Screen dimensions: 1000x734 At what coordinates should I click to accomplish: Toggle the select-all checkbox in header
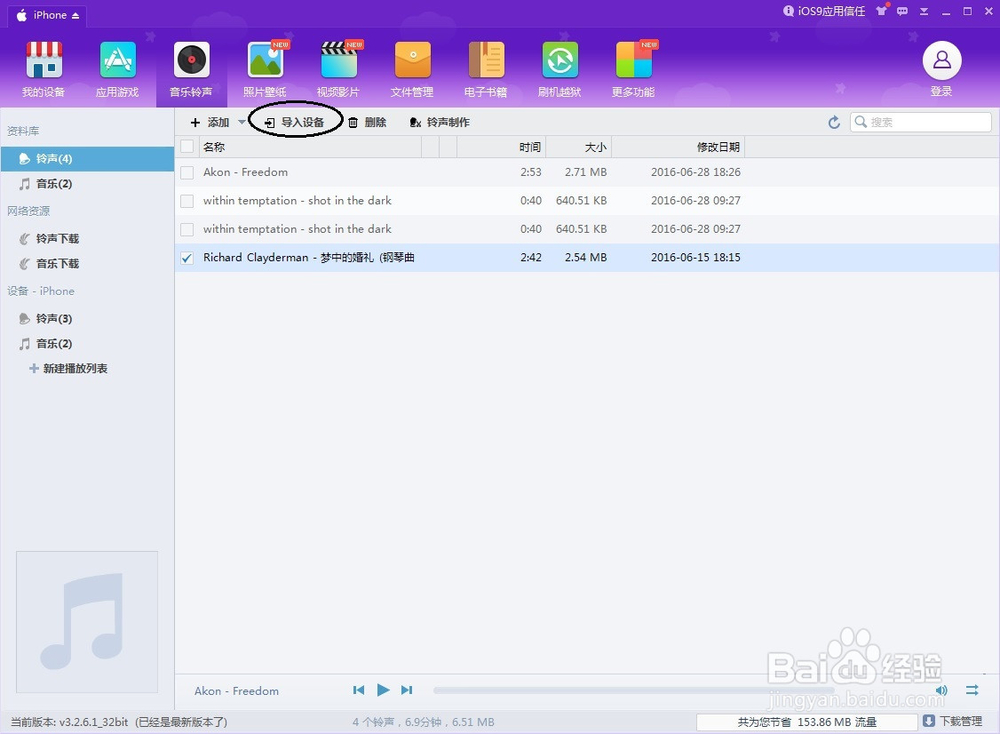coord(187,147)
